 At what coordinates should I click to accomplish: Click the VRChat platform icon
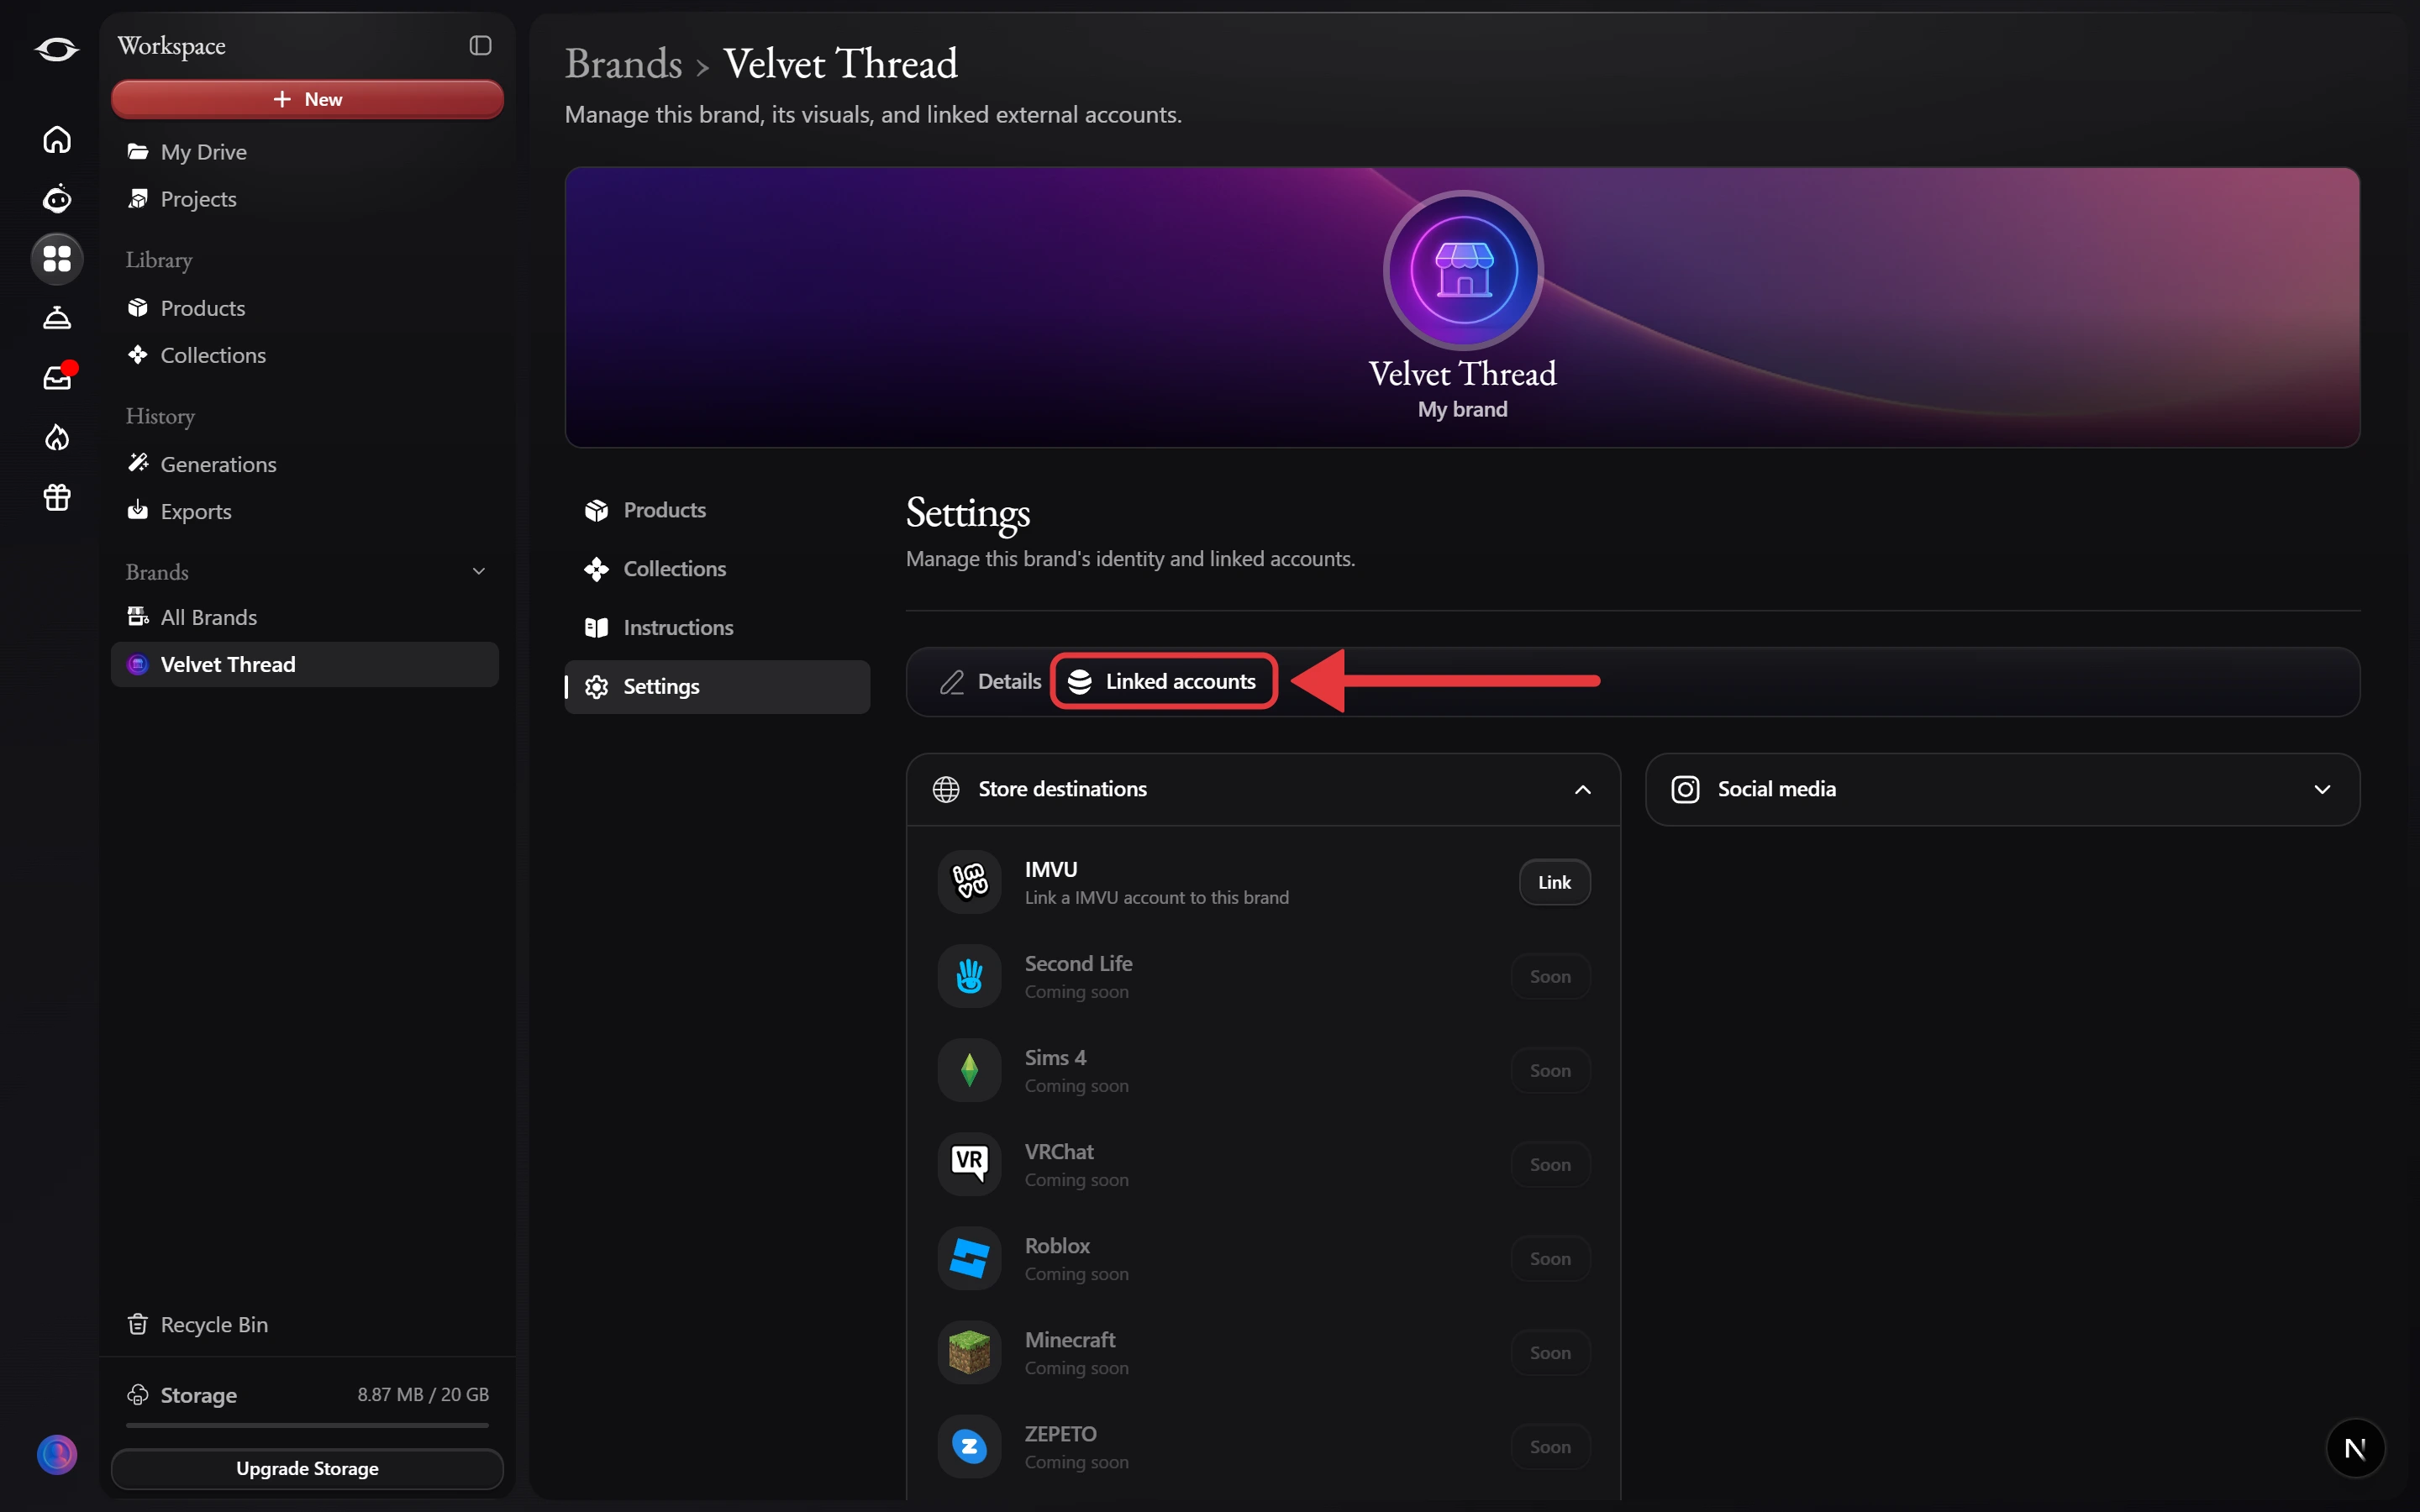point(969,1164)
